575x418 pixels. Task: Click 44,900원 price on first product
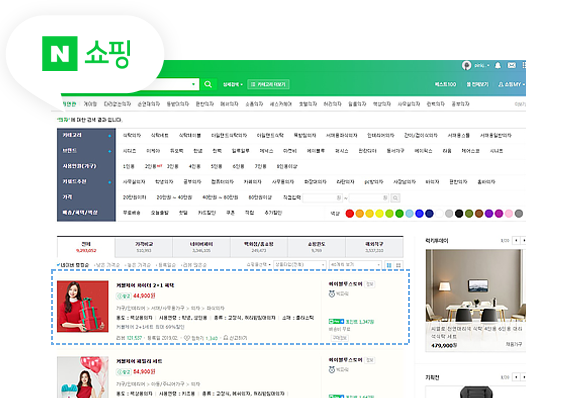[x=144, y=296]
